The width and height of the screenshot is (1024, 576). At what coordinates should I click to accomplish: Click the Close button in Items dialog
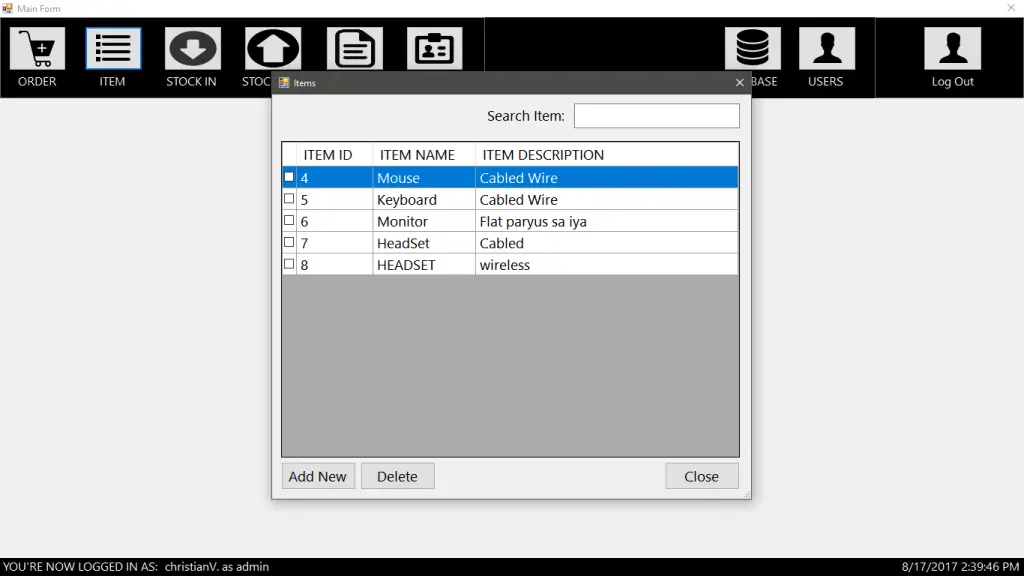(x=702, y=476)
